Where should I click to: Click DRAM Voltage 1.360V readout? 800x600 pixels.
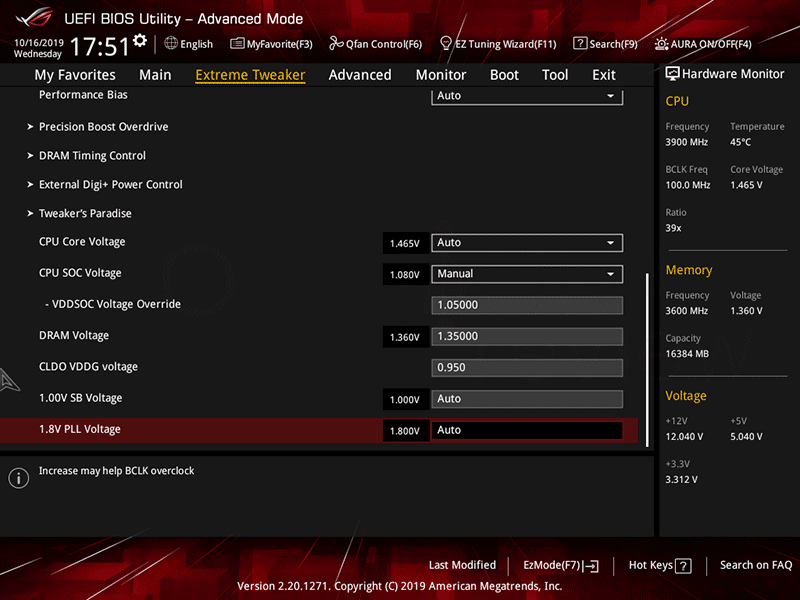coord(405,337)
